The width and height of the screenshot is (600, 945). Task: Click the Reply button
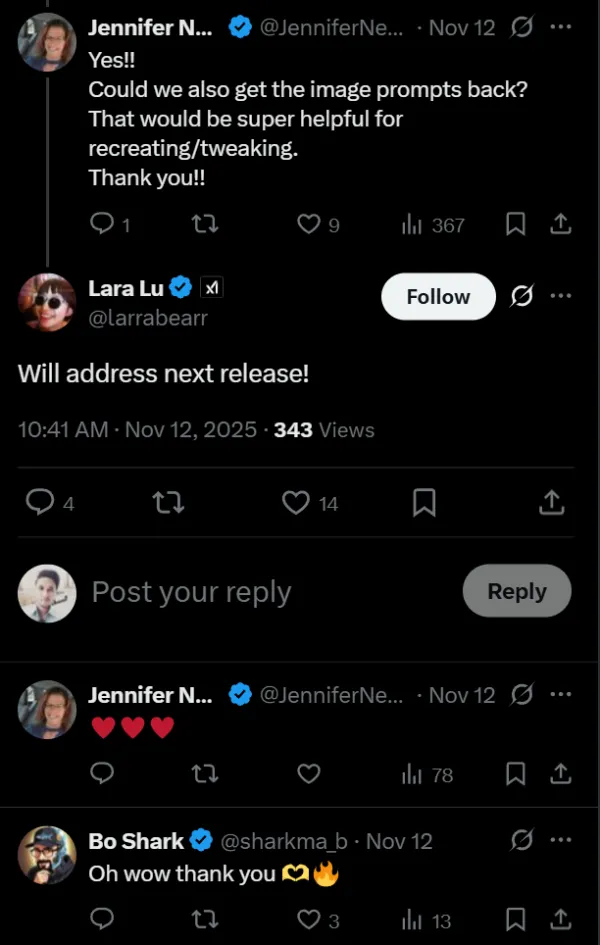pyautogui.click(x=516, y=591)
